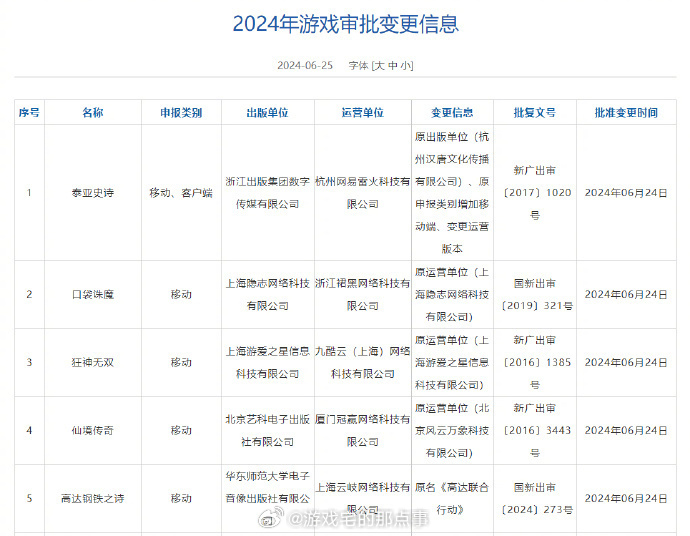Click serial number 5 cell
Viewport: 690px width, 536px height.
click(29, 499)
